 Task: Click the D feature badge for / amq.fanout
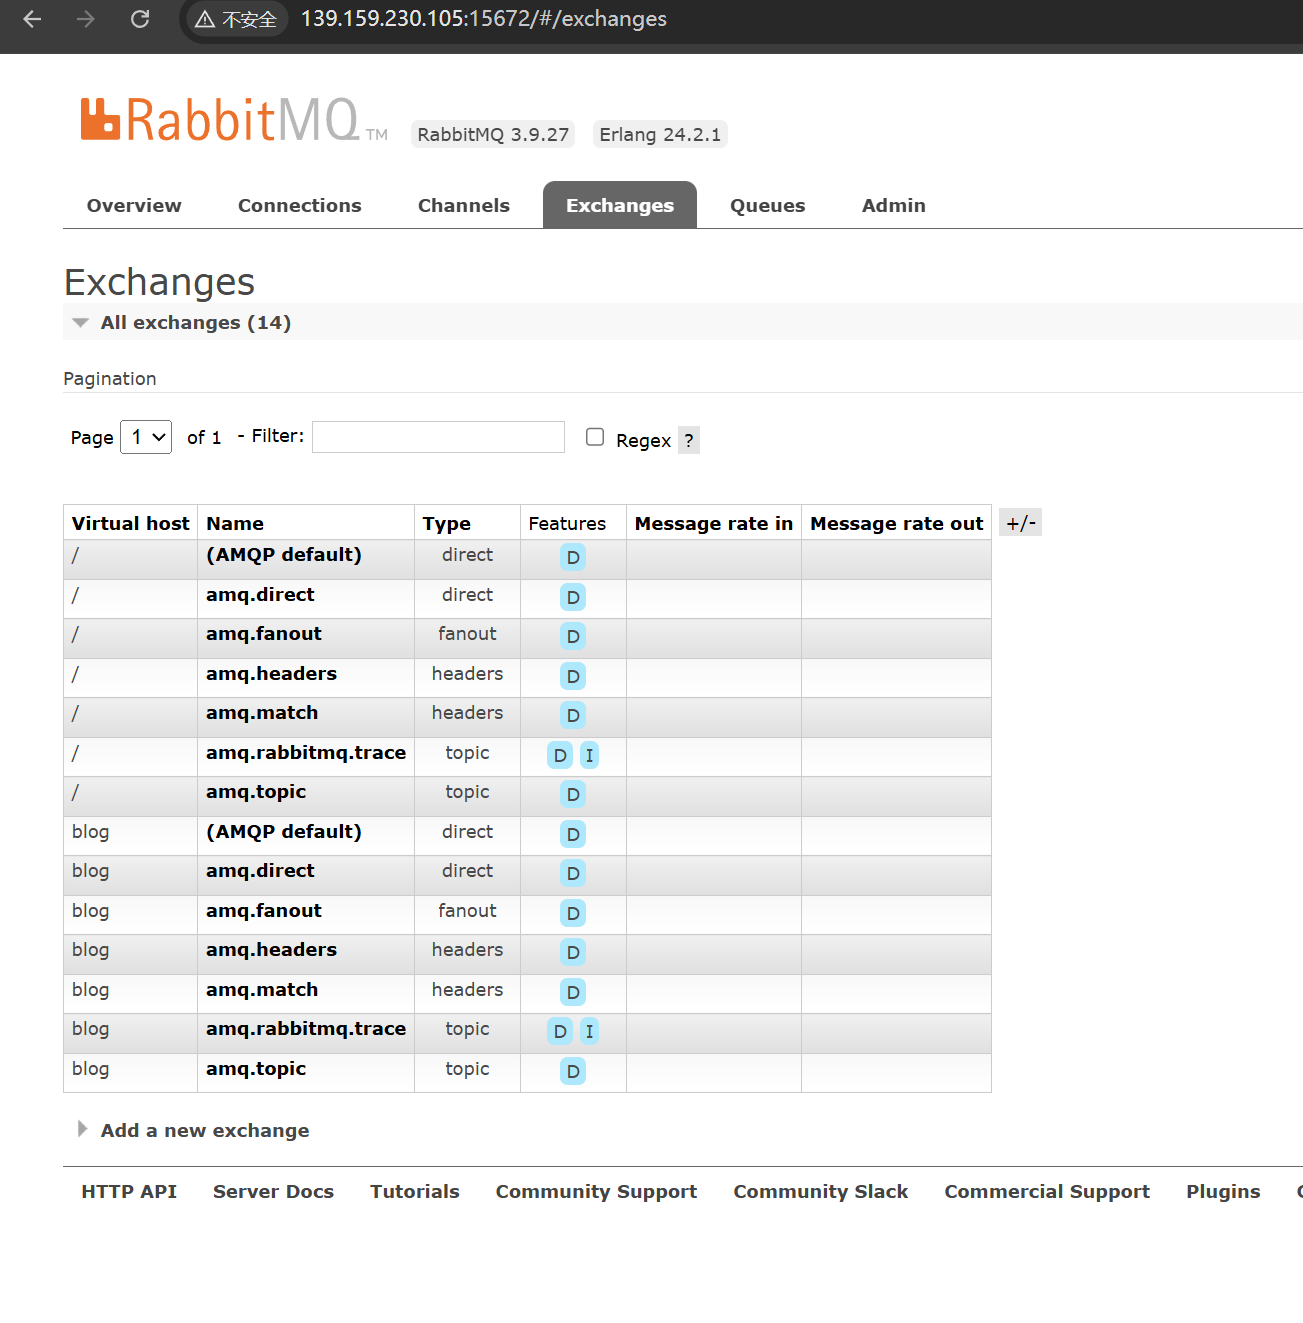click(573, 637)
